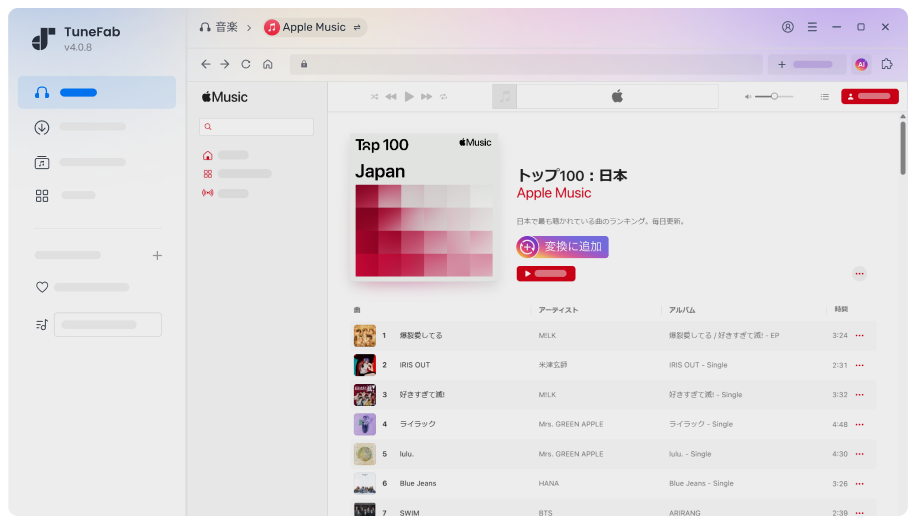Click the headphones music icon in sidebar

[42, 92]
